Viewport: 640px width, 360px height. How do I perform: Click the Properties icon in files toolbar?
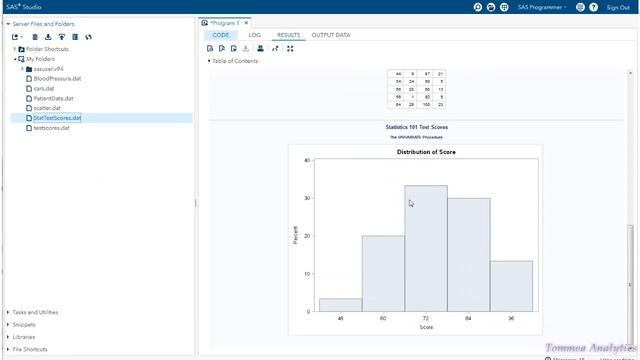(75, 37)
